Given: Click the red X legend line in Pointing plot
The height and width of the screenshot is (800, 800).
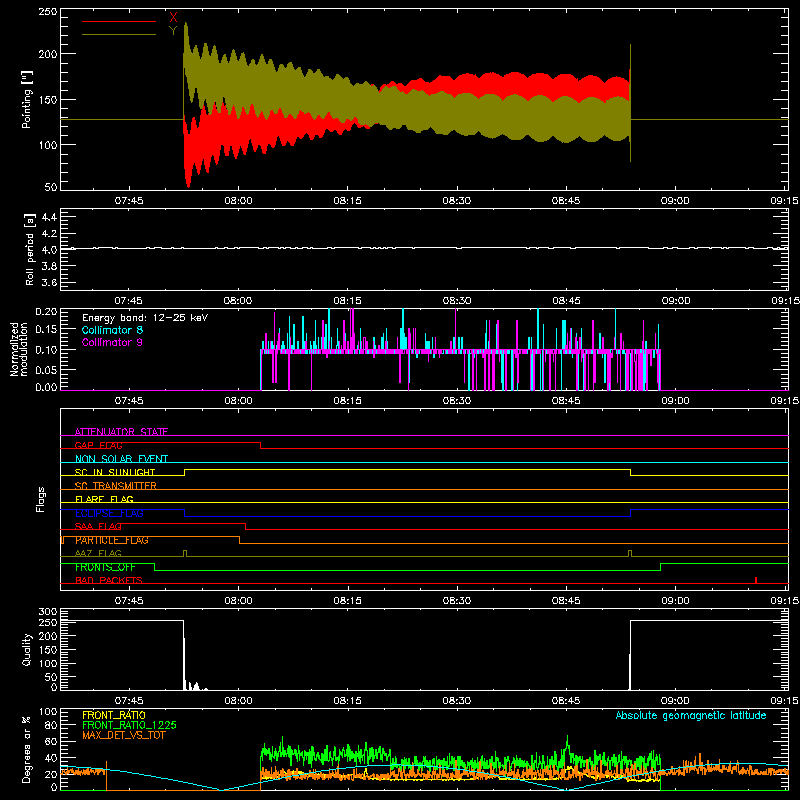Looking at the screenshot, I should (119, 21).
